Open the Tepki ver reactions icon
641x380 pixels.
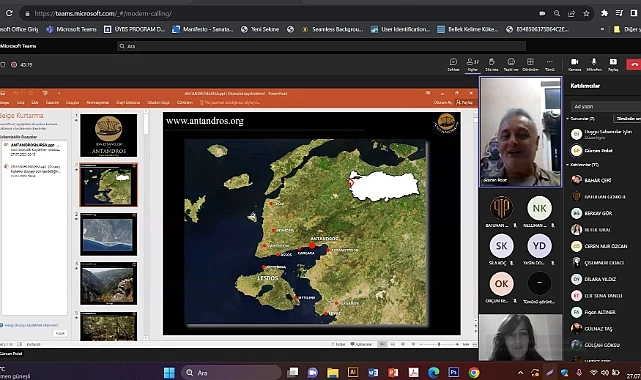tap(511, 64)
